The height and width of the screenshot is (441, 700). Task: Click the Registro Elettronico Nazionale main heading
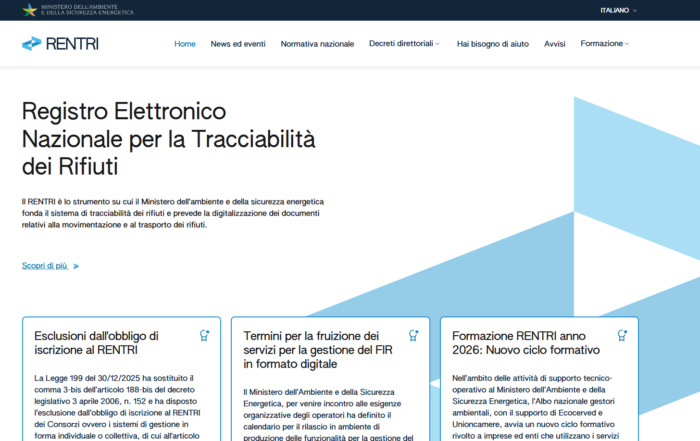(168, 138)
